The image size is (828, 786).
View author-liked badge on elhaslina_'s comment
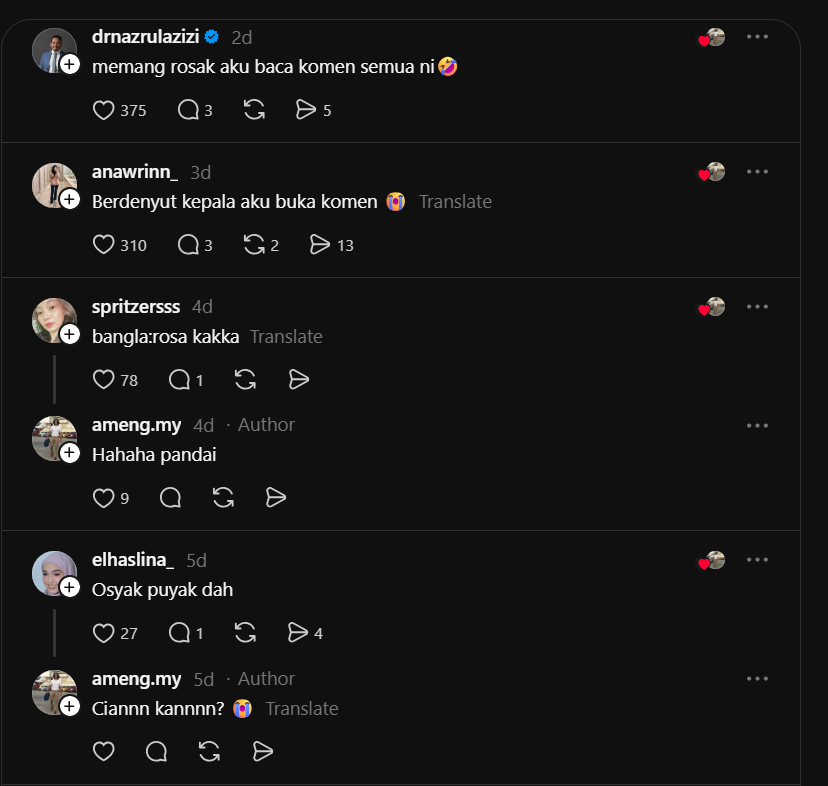pos(711,560)
